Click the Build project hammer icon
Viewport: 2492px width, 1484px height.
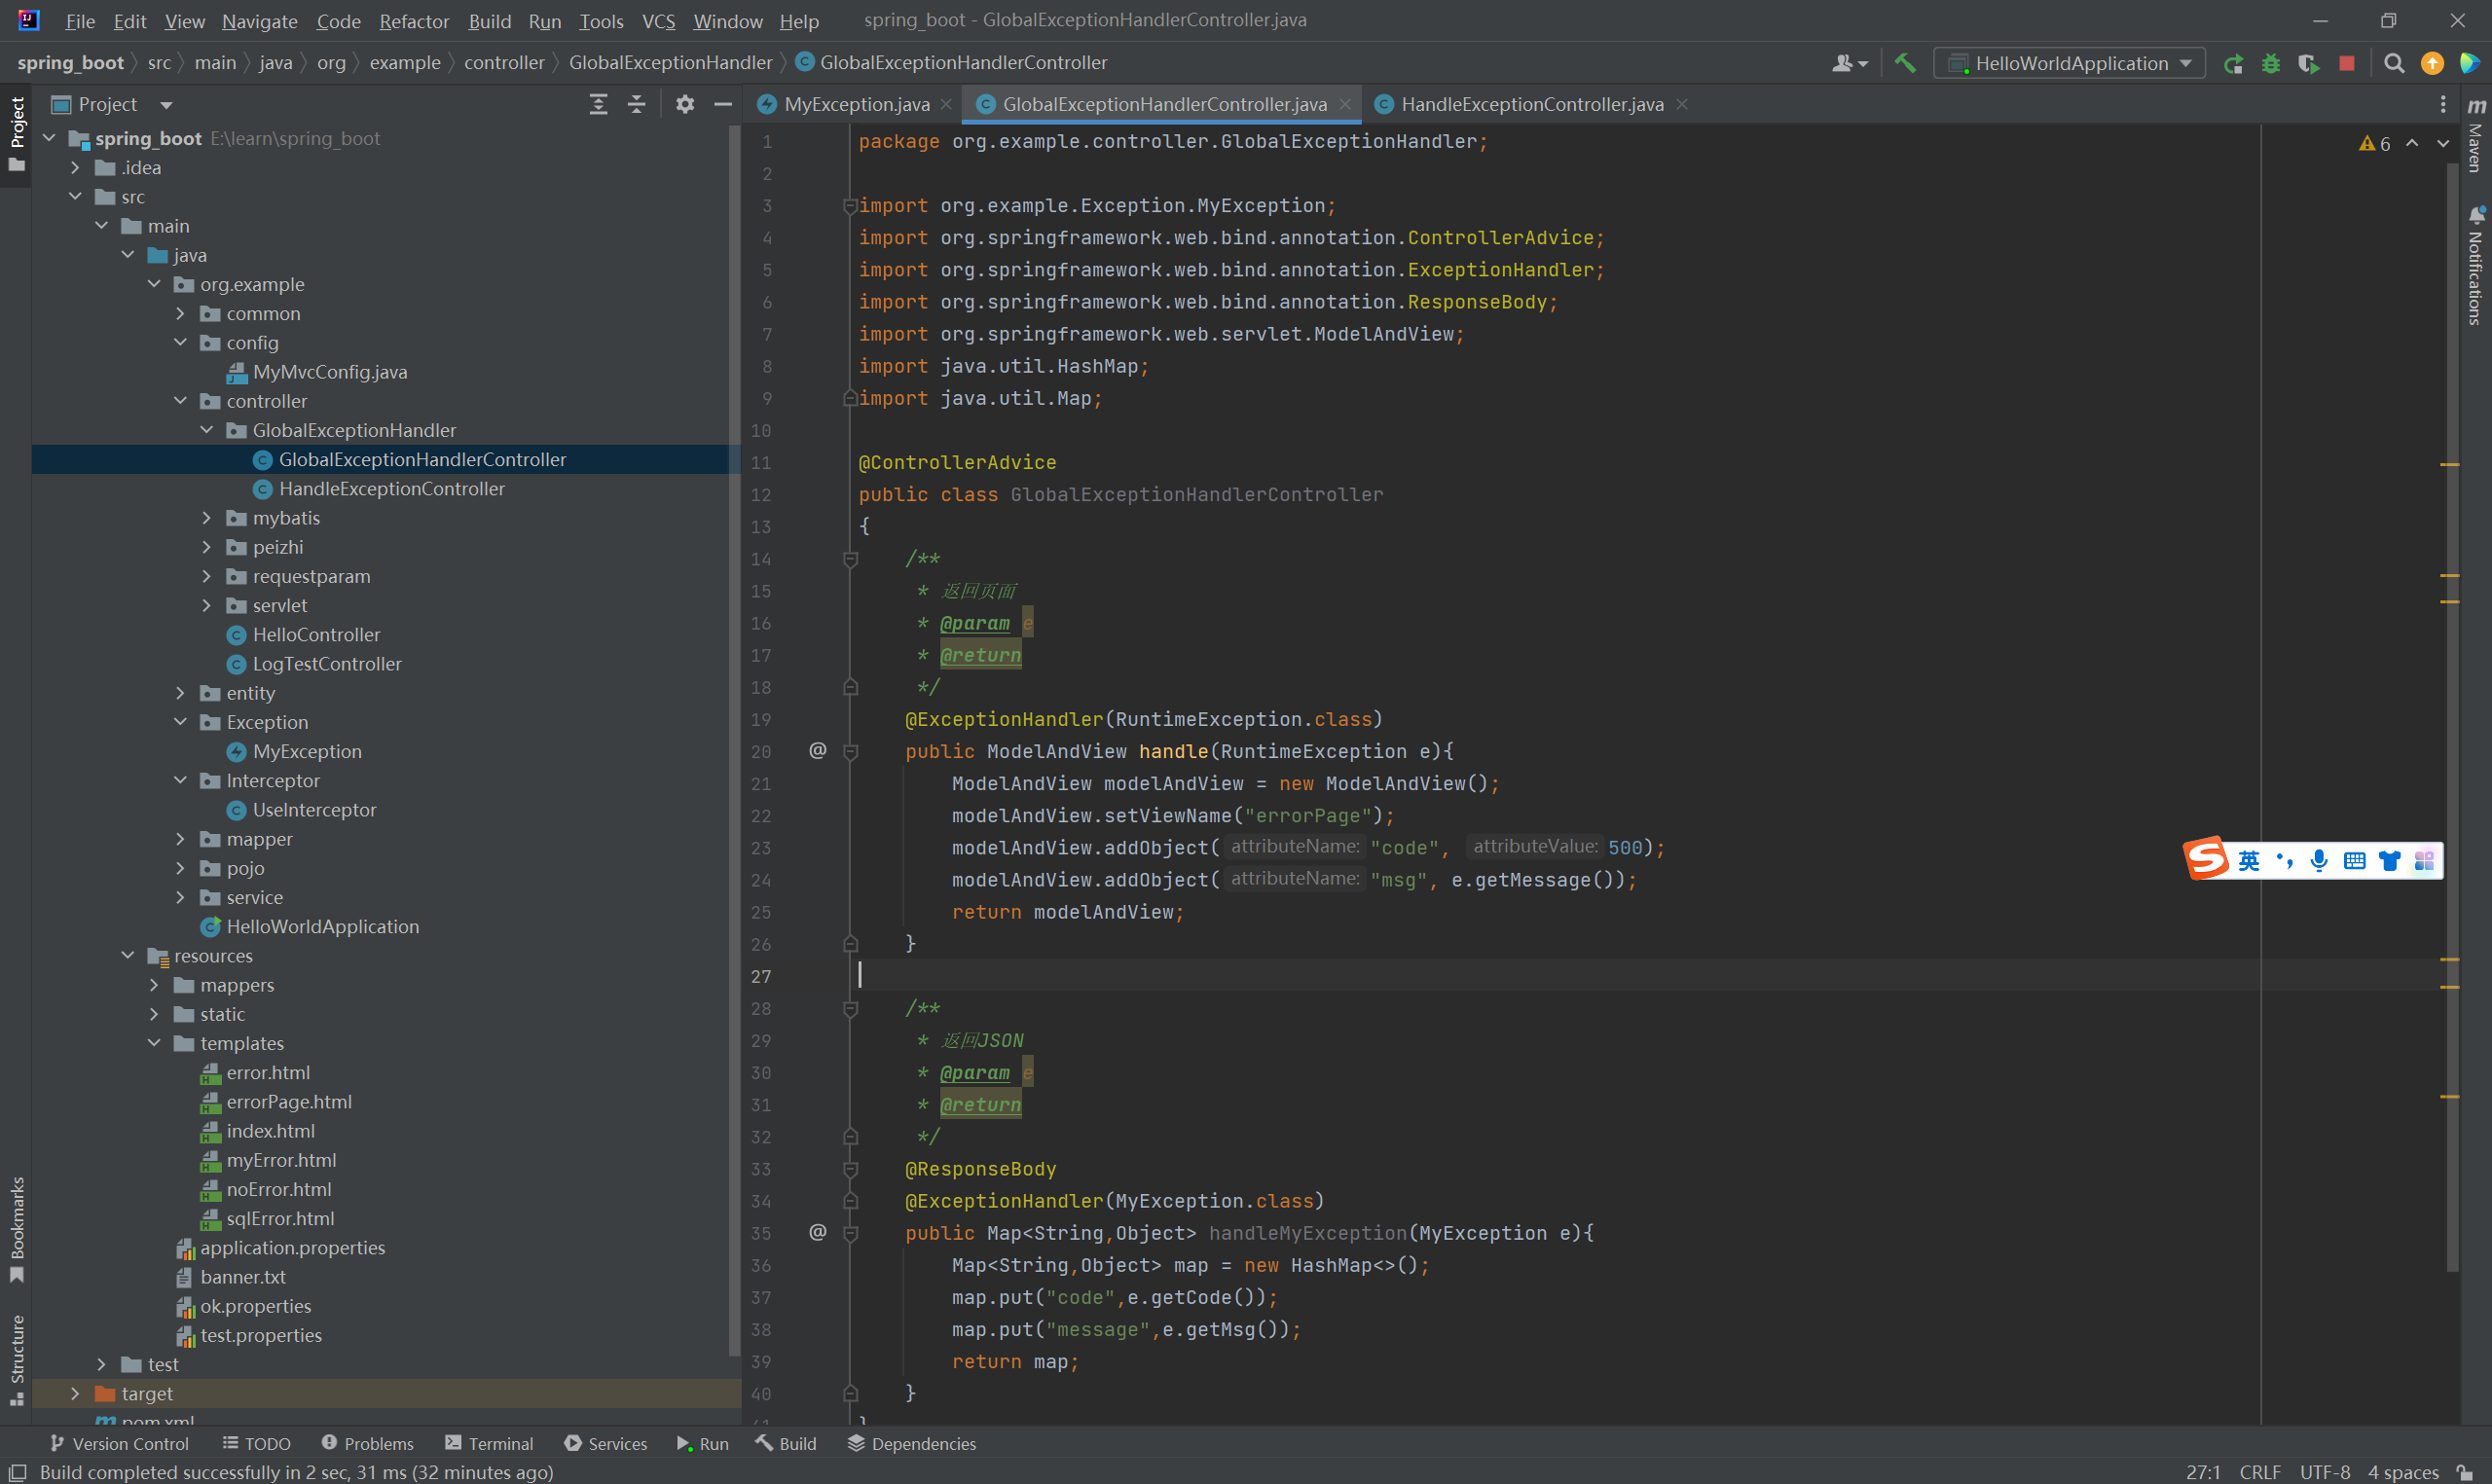click(x=1905, y=63)
